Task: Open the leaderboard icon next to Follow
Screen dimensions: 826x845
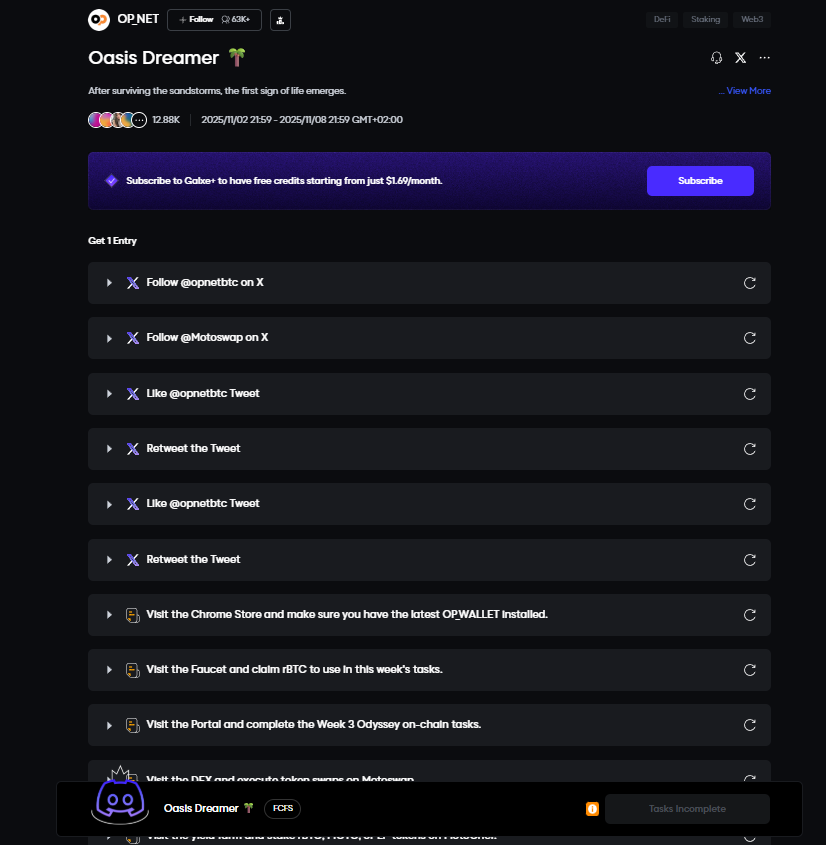Action: point(280,20)
